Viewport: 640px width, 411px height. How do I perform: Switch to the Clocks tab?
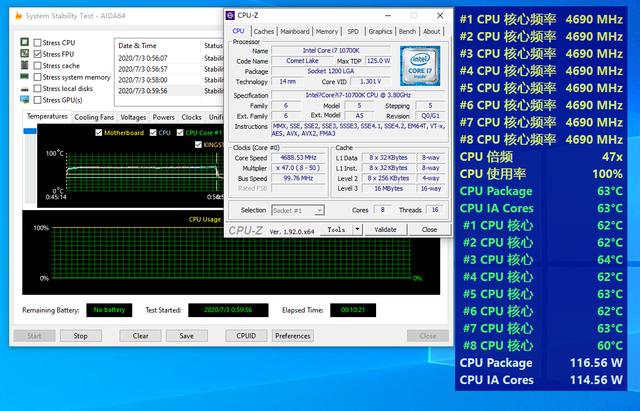pos(191,117)
